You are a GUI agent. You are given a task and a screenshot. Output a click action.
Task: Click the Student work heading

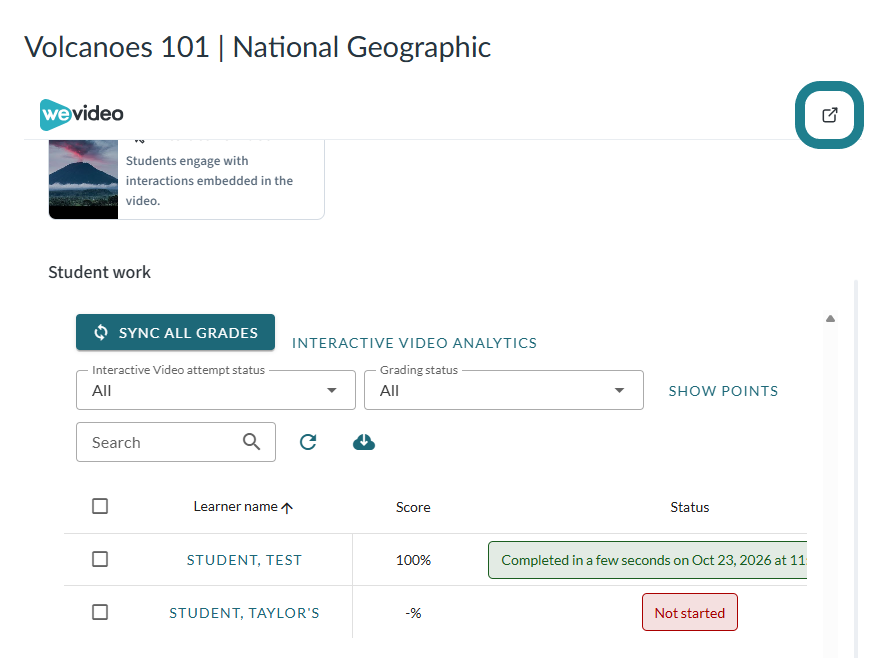click(99, 272)
